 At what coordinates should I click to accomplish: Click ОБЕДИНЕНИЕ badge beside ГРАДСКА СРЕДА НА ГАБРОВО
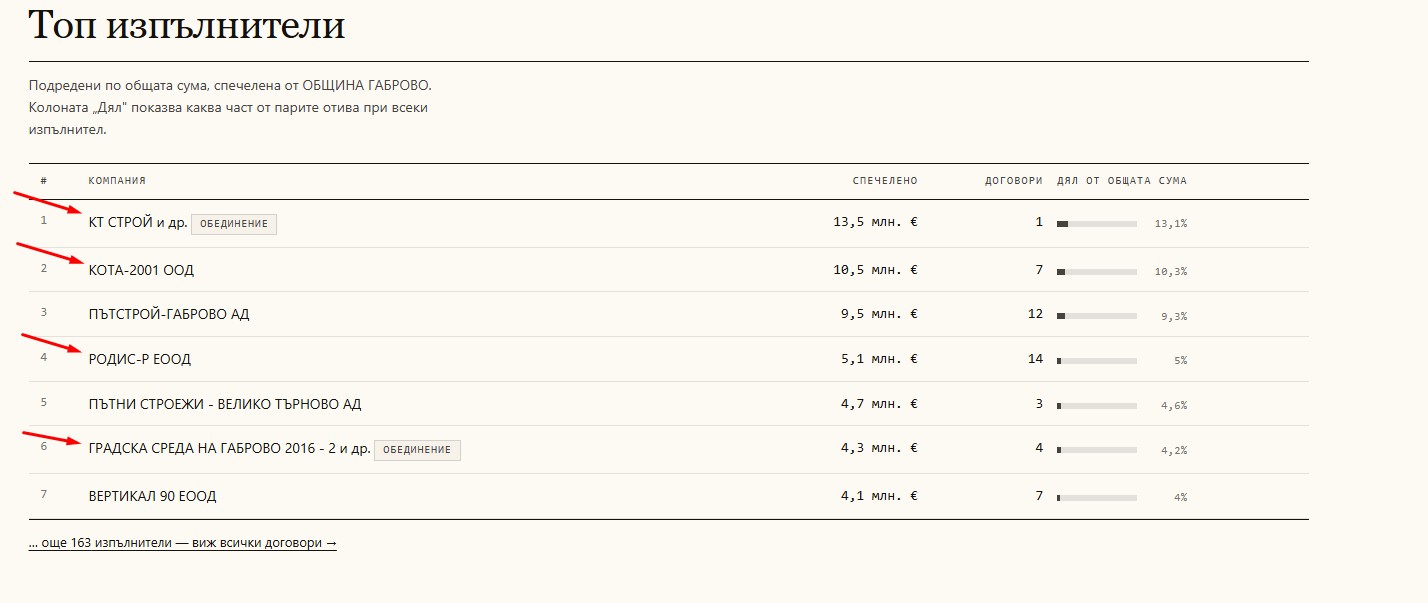417,450
